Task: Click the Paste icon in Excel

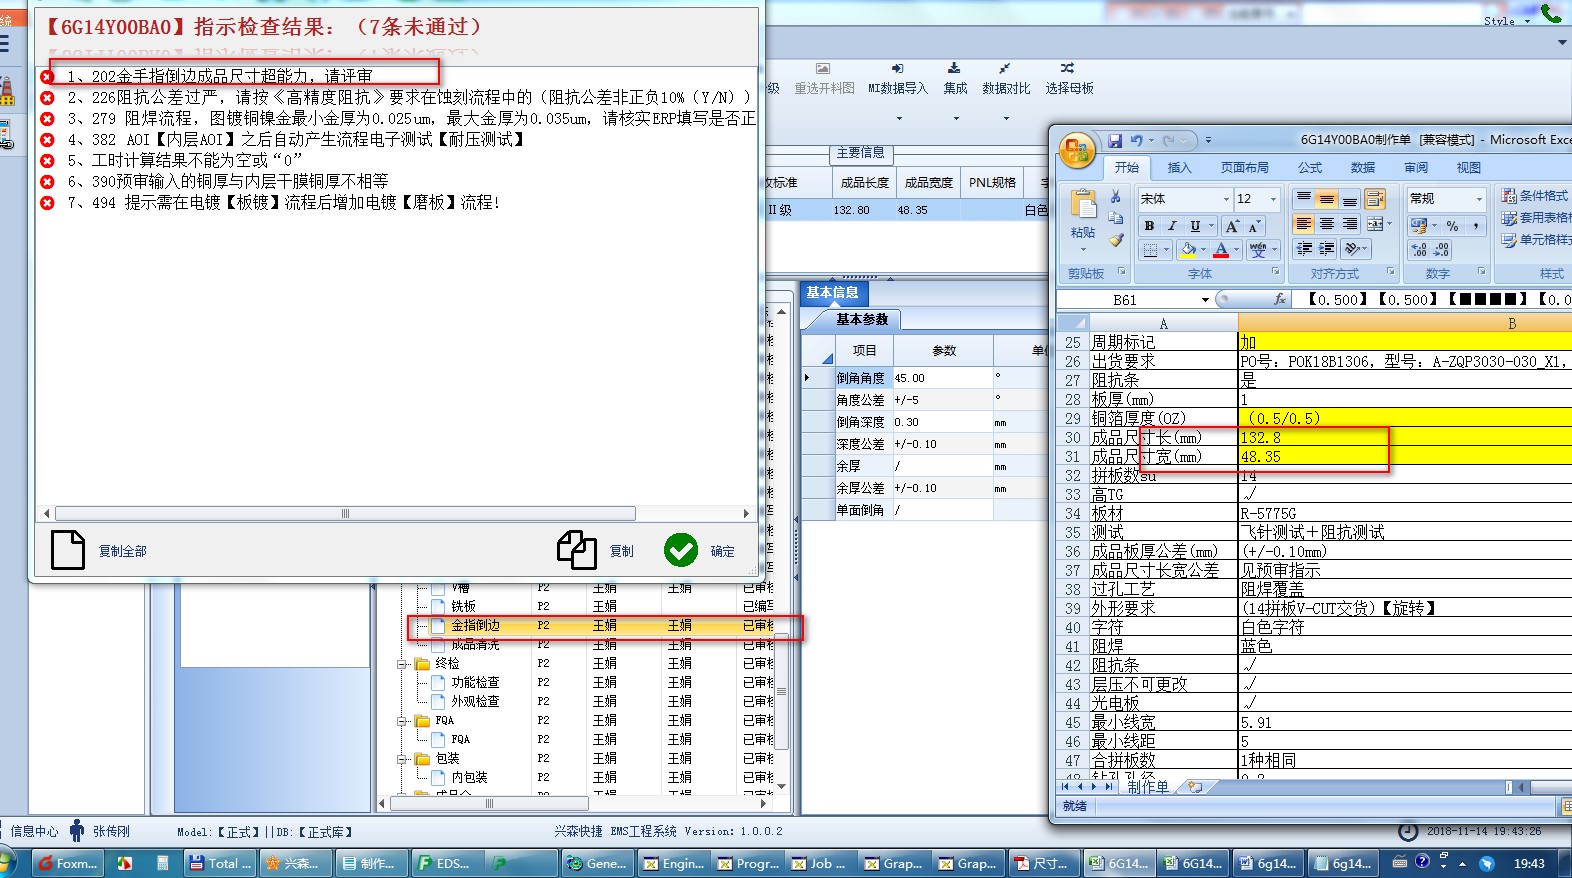Action: (x=1083, y=204)
